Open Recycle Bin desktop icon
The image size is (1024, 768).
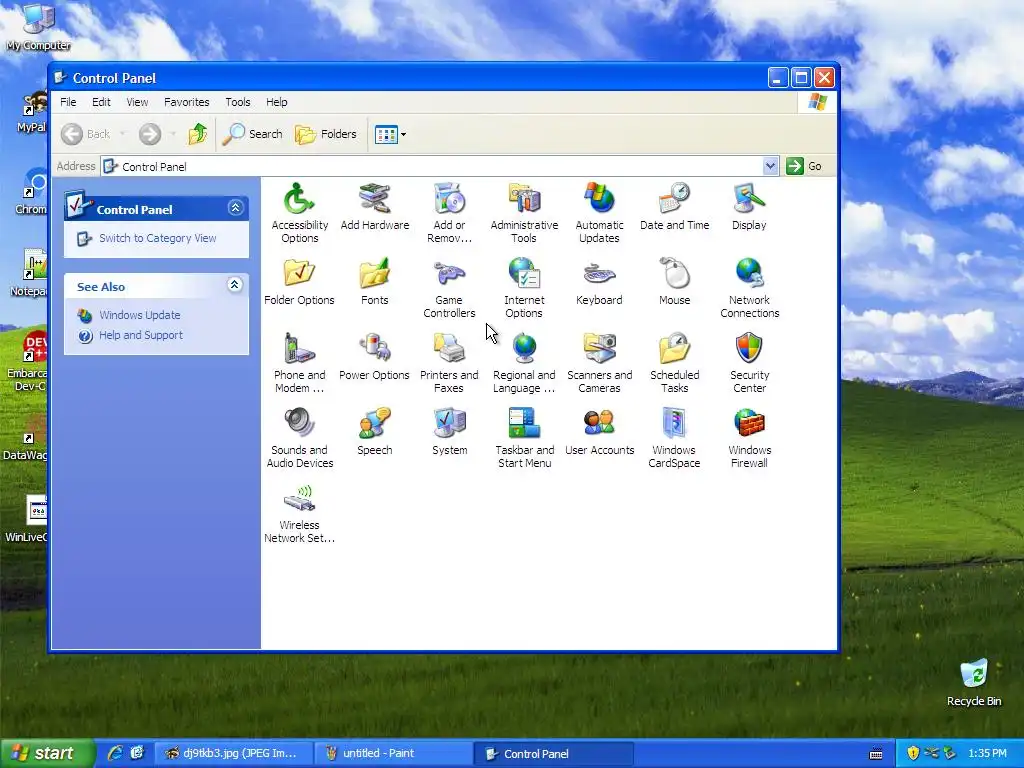(974, 683)
